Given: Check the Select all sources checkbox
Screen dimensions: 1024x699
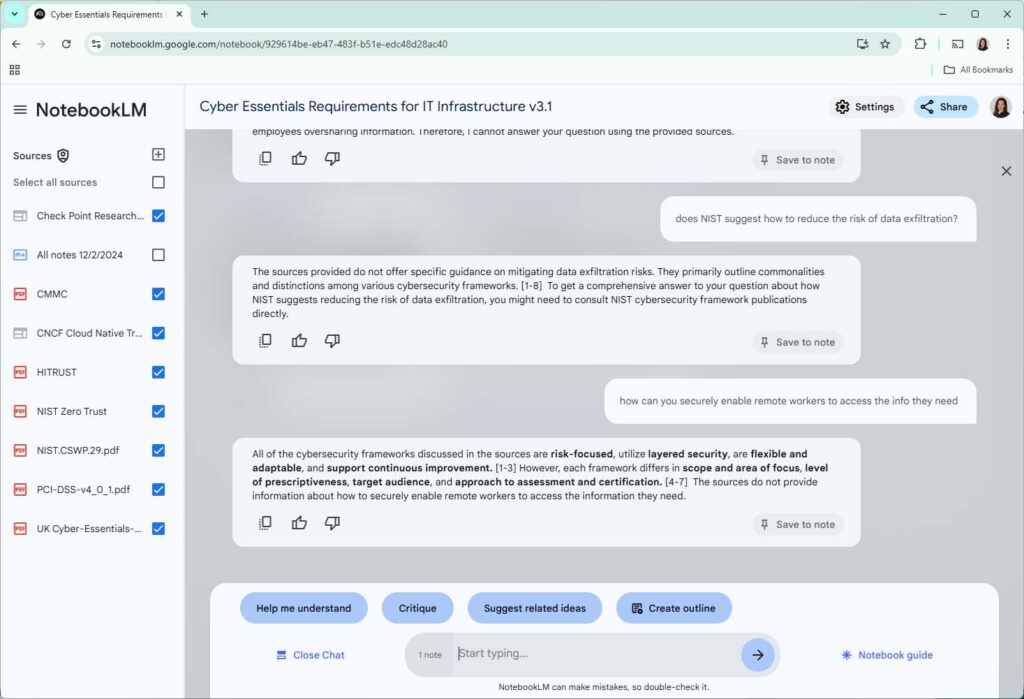Looking at the screenshot, I should [158, 182].
